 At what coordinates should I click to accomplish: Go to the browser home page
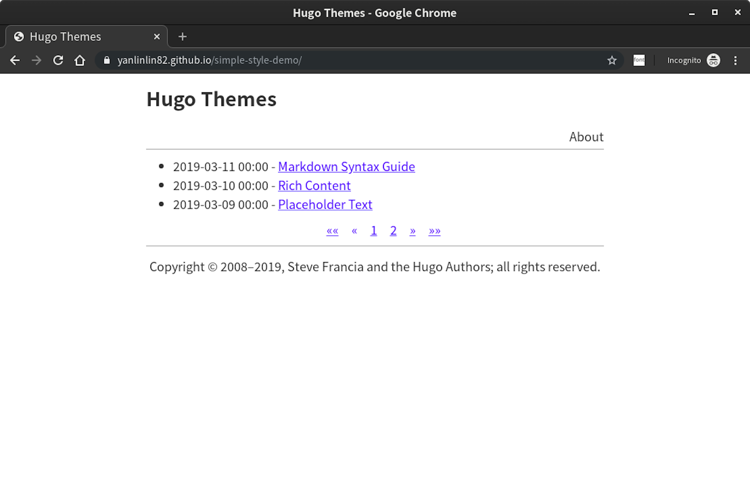tap(80, 60)
